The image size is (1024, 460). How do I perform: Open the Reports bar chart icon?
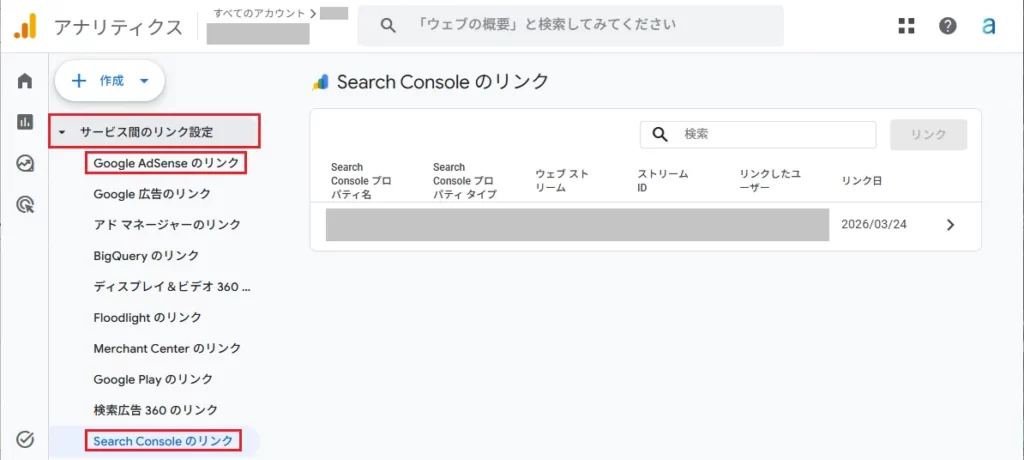[x=25, y=122]
